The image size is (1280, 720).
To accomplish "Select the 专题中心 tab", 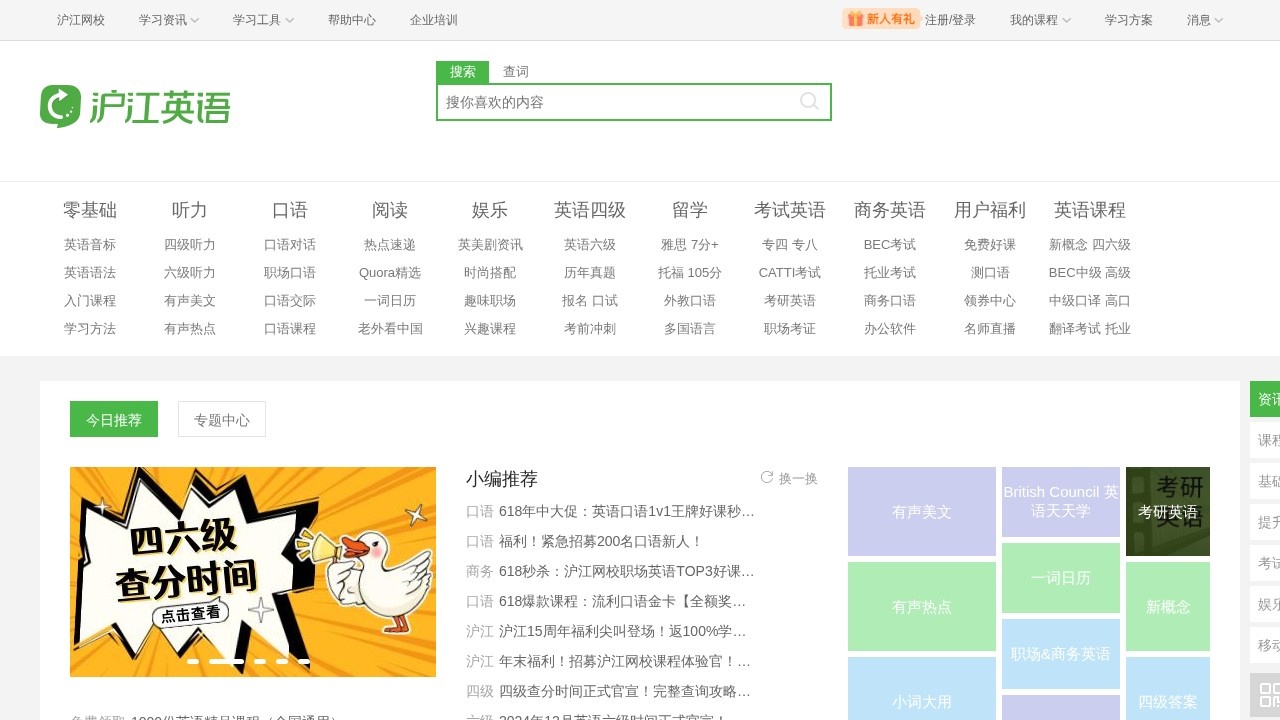I will pos(222,419).
